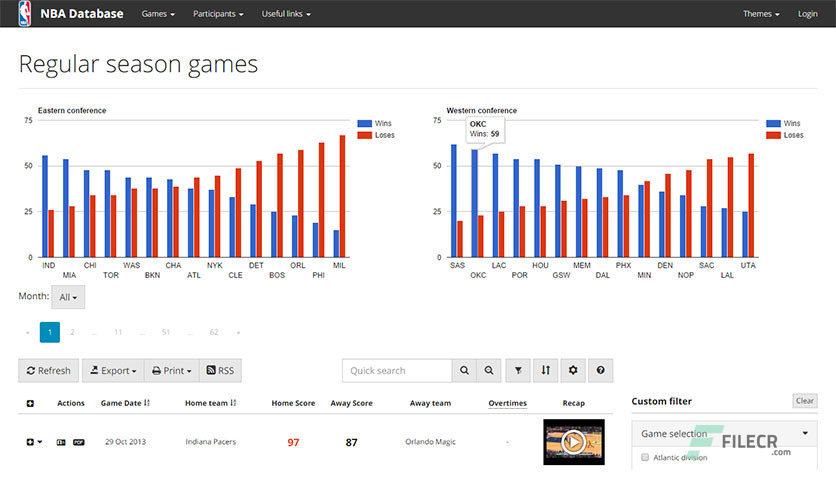Viewport: 836px width, 484px height.
Task: Click the Overtimes column header
Action: pos(508,404)
